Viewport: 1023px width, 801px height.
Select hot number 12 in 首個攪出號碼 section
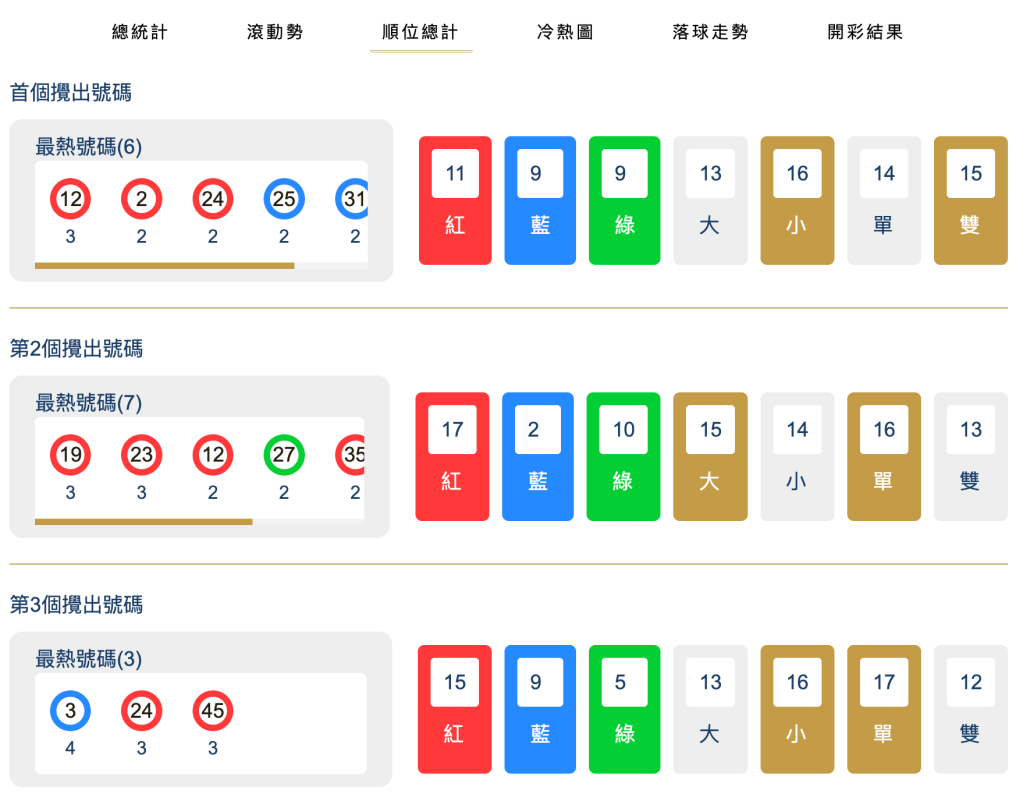coord(69,198)
